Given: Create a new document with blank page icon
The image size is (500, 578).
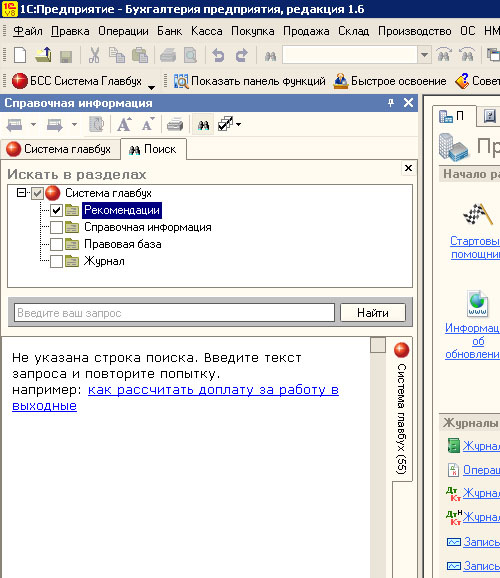Looking at the screenshot, I should point(20,55).
